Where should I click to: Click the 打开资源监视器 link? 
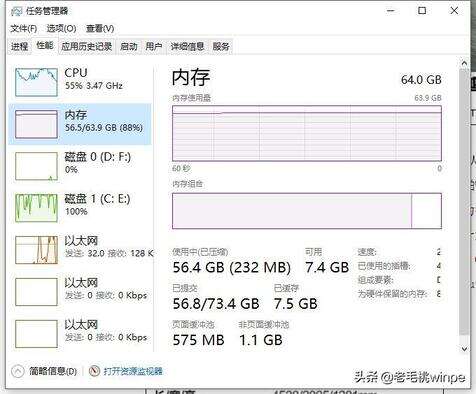pyautogui.click(x=133, y=371)
